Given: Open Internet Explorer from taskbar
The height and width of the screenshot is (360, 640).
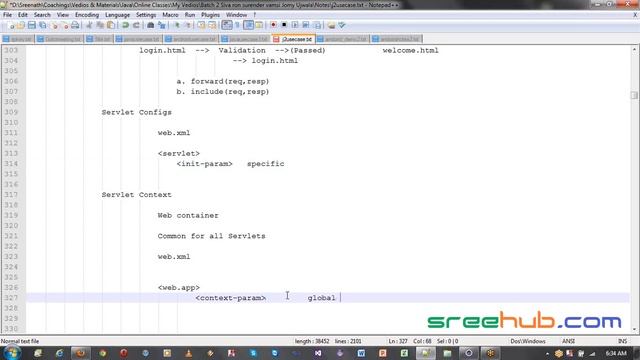Looking at the screenshot, I should coord(59,353).
